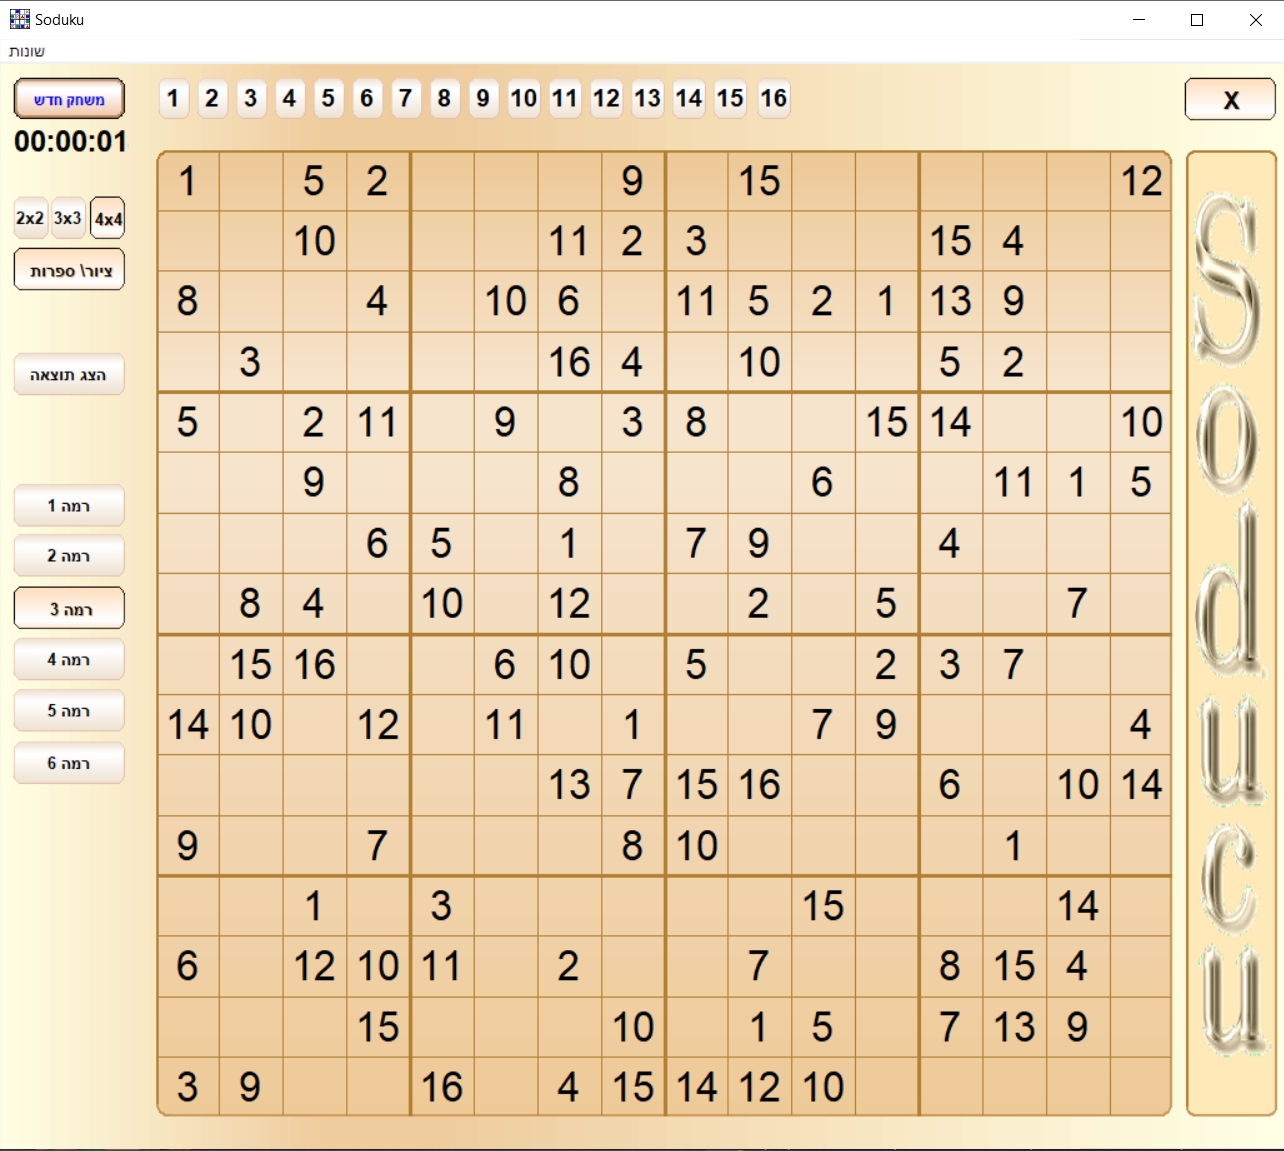This screenshot has width=1284, height=1151.
Task: Choose number 14 from the palette row
Action: tap(689, 98)
